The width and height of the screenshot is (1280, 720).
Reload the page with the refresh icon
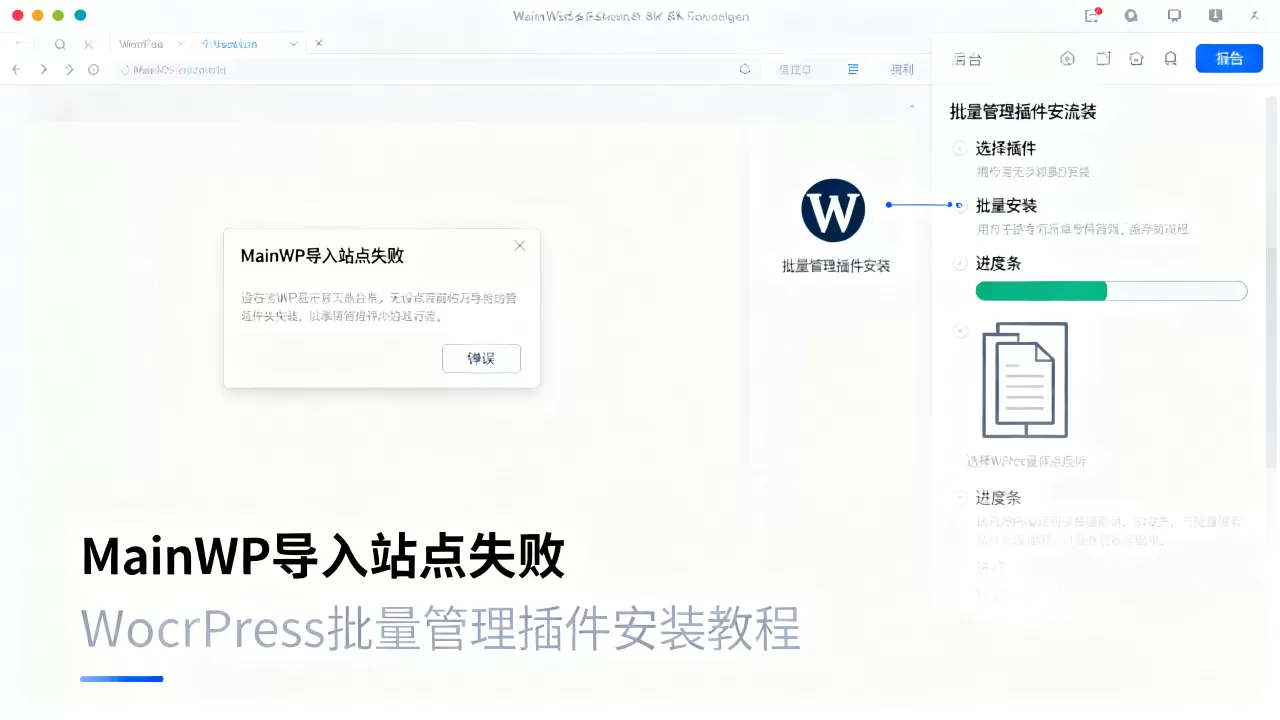(x=745, y=70)
